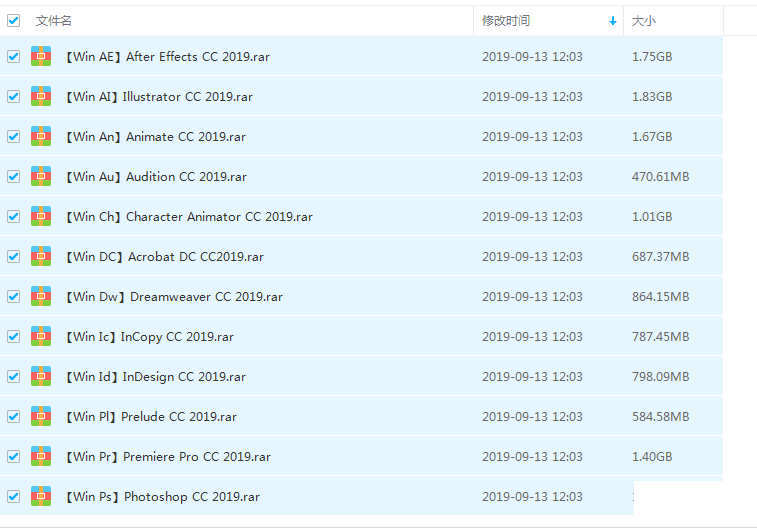Click the 1.67GB size value
Viewport: 757px width, 532px height.
point(652,137)
